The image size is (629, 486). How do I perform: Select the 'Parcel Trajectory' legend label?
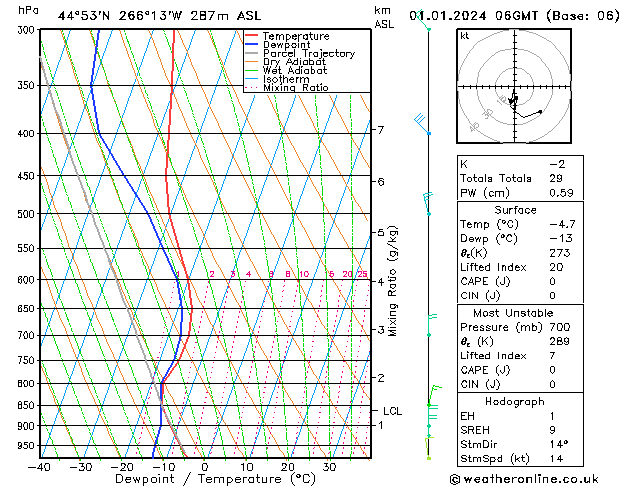(308, 53)
